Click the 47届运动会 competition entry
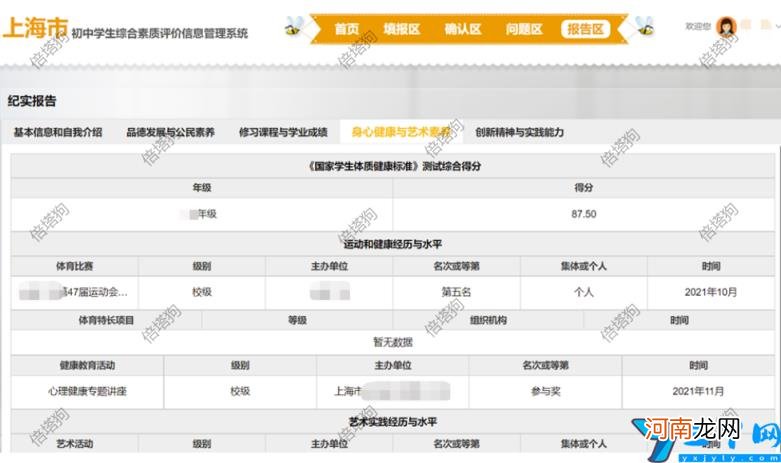The image size is (781, 463). click(x=74, y=292)
